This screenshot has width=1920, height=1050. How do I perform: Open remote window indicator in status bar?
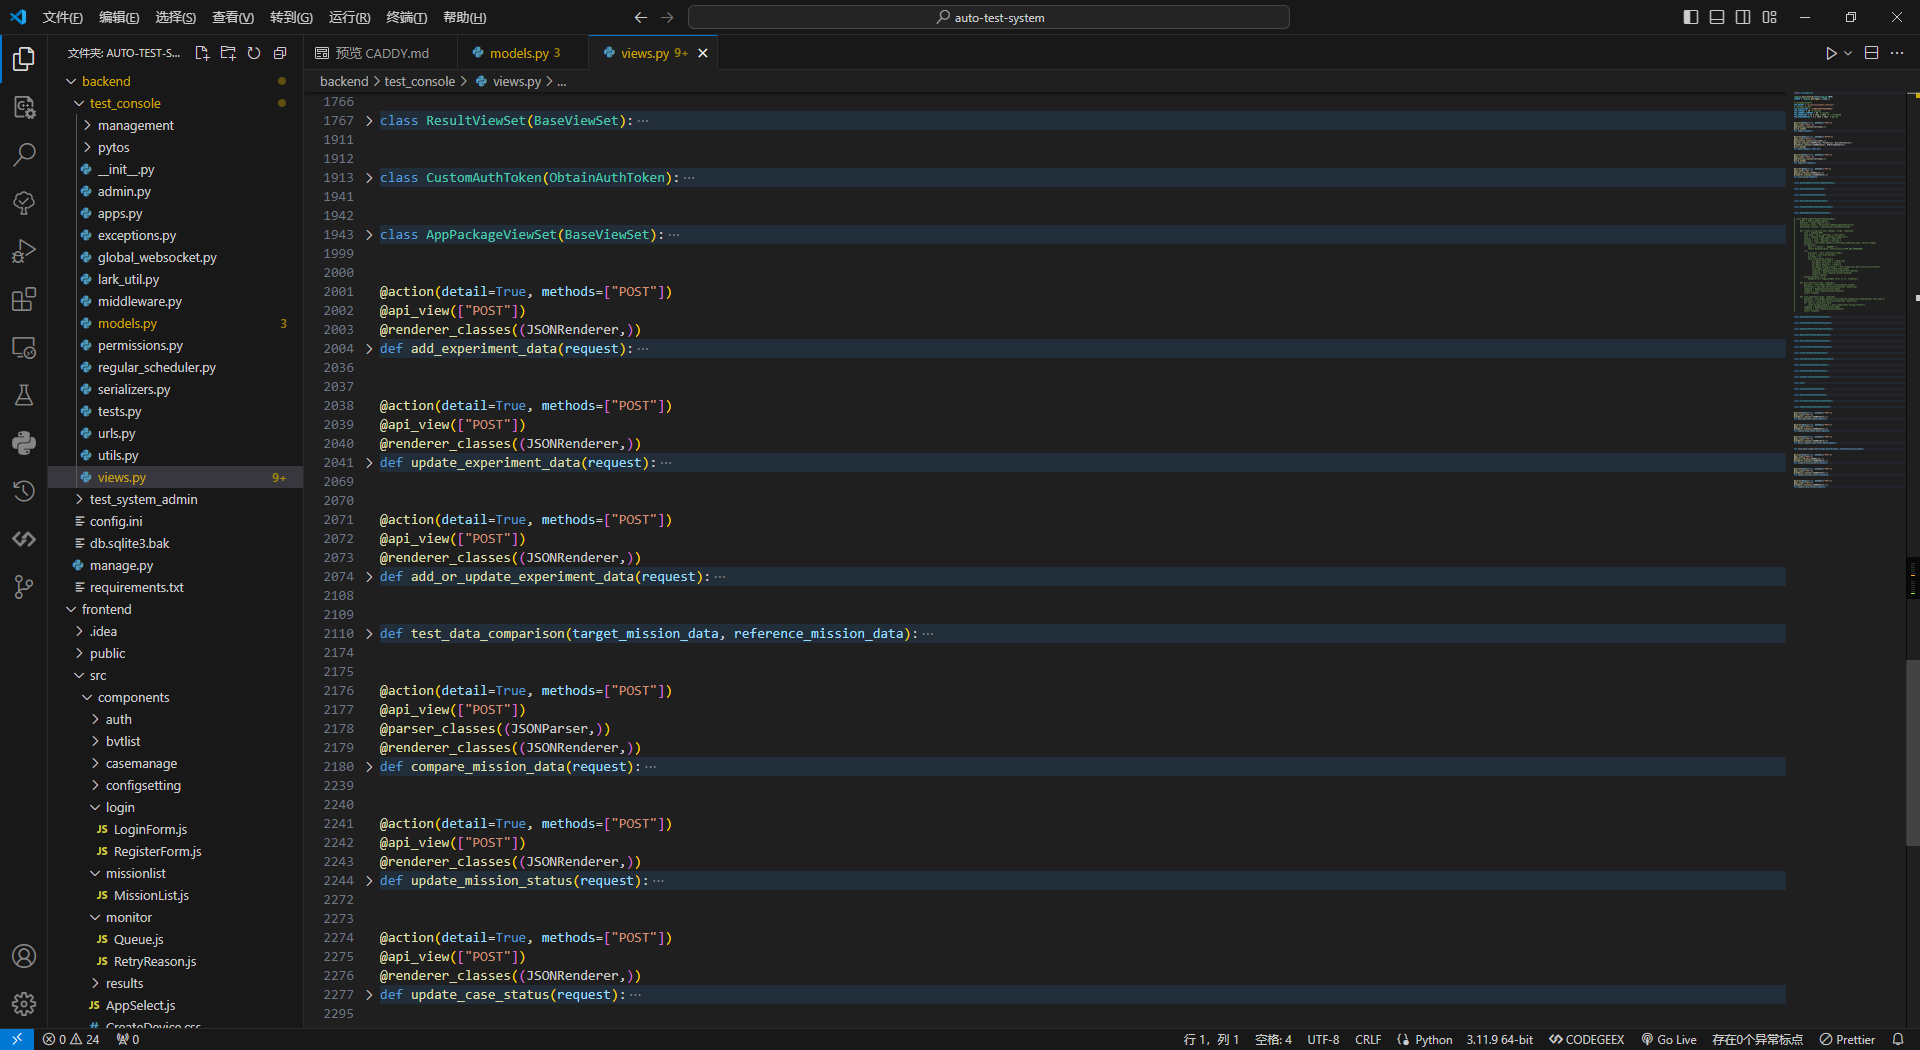[17, 1039]
